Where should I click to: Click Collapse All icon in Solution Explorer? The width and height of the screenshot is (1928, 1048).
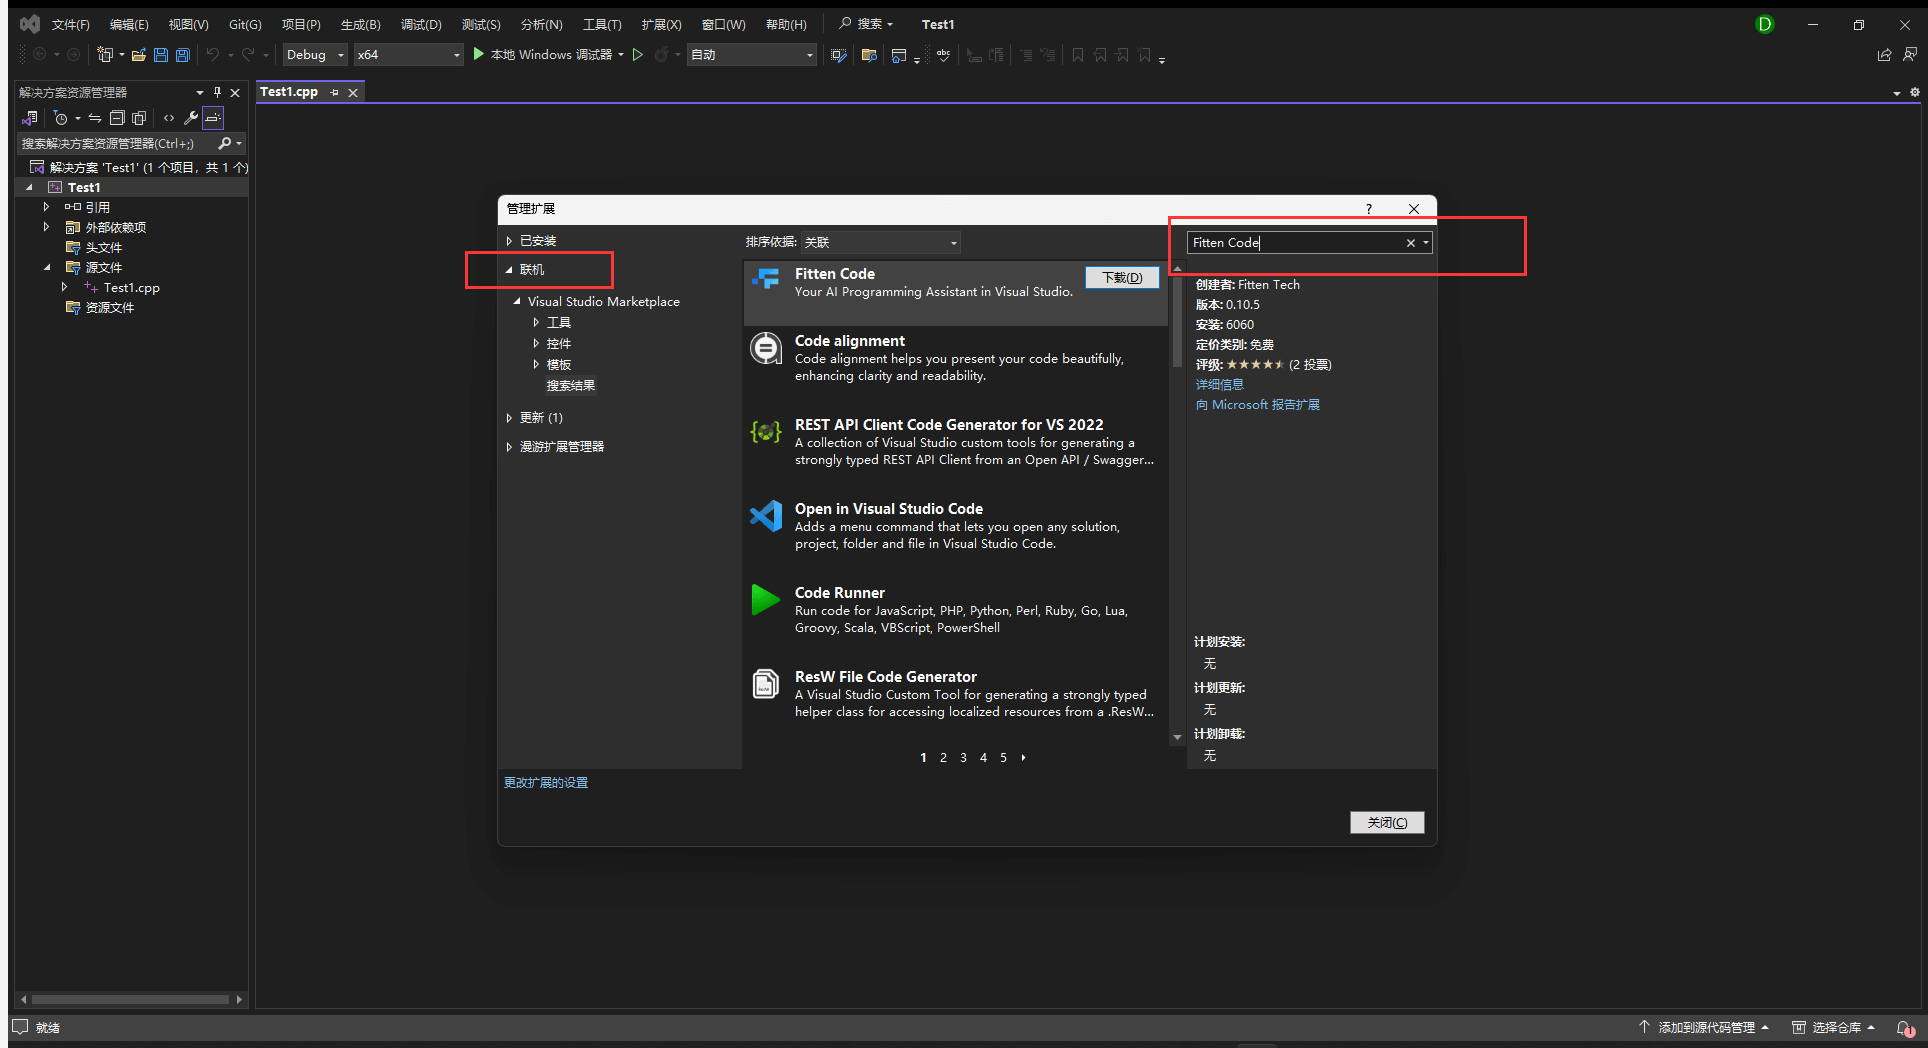(x=117, y=118)
